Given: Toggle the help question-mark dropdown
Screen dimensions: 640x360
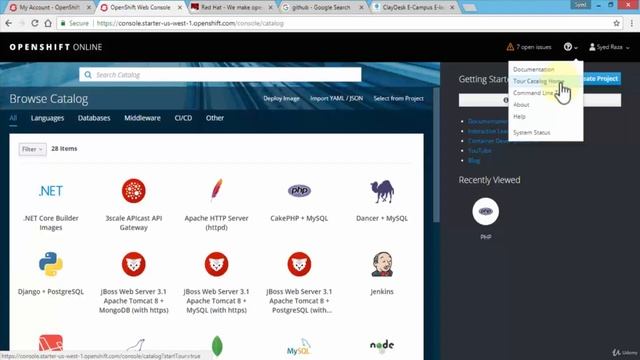Looking at the screenshot, I should 571,47.
